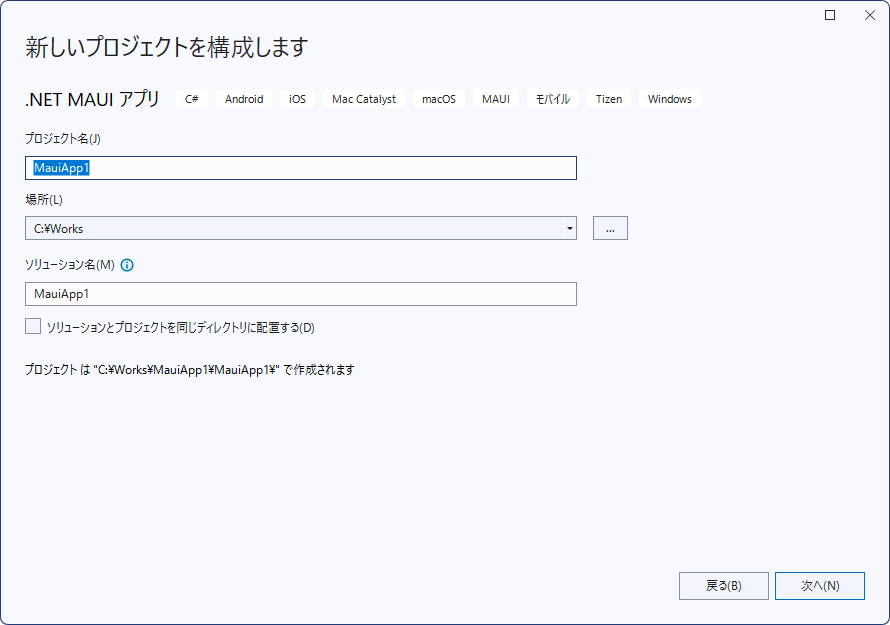The image size is (890, 625).
Task: Click the 新しいプロジェクトを構成します title
Action: pyautogui.click(x=167, y=47)
